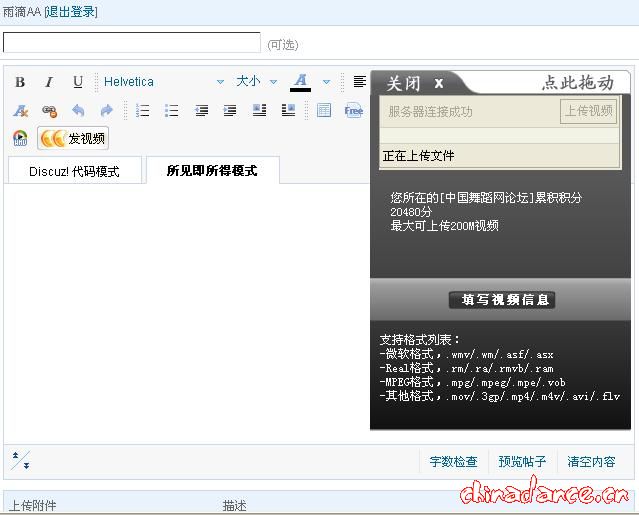Screen dimensions: 639x515
Task: Toggle underline formatting
Action: point(78,82)
